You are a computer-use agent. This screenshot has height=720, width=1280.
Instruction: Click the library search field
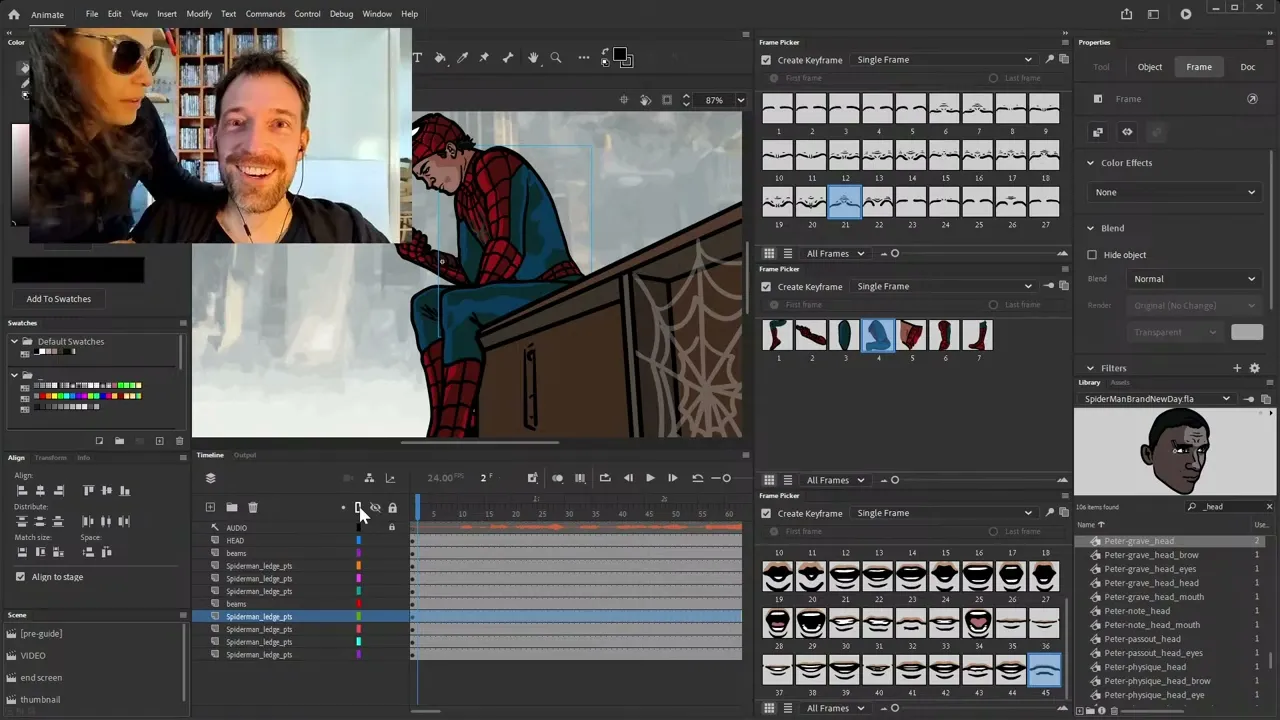coord(1230,507)
